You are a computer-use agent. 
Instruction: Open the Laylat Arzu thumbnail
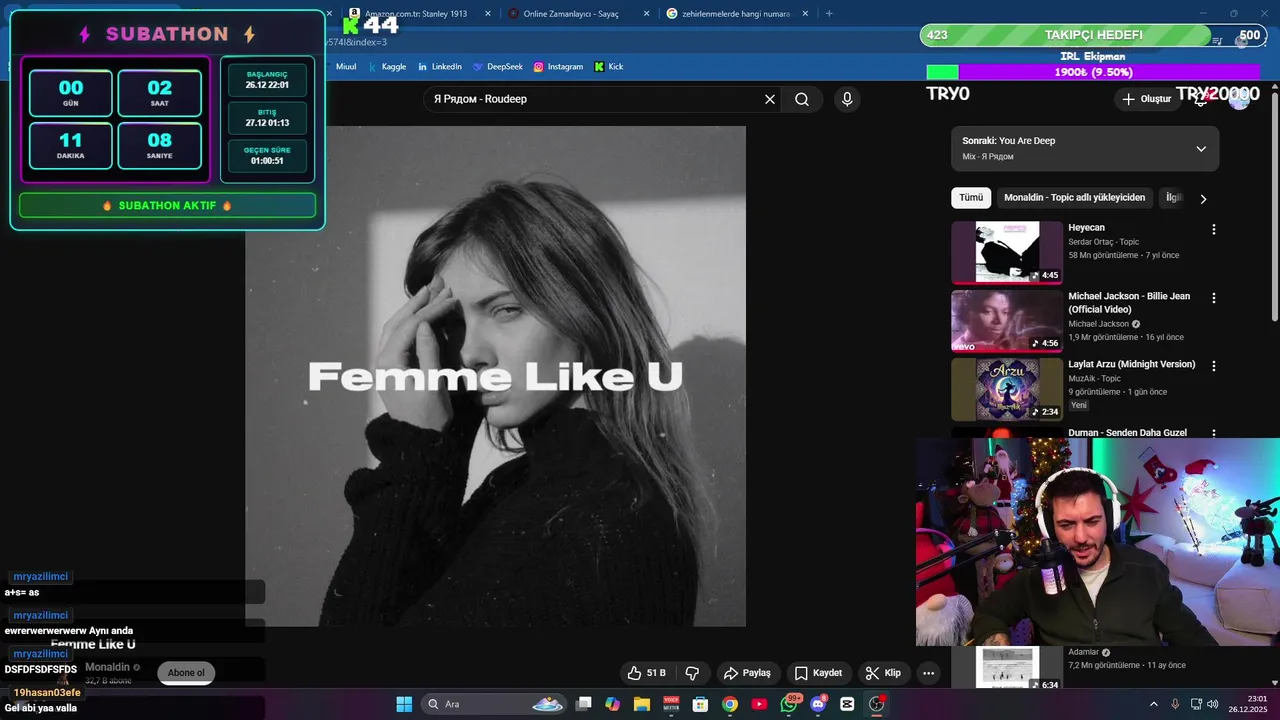1007,389
